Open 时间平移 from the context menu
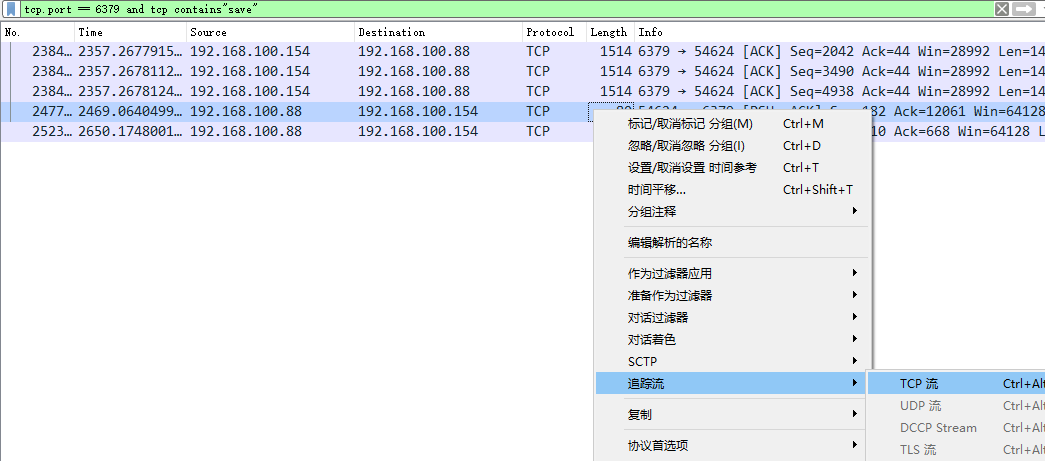1045x461 pixels. (657, 190)
